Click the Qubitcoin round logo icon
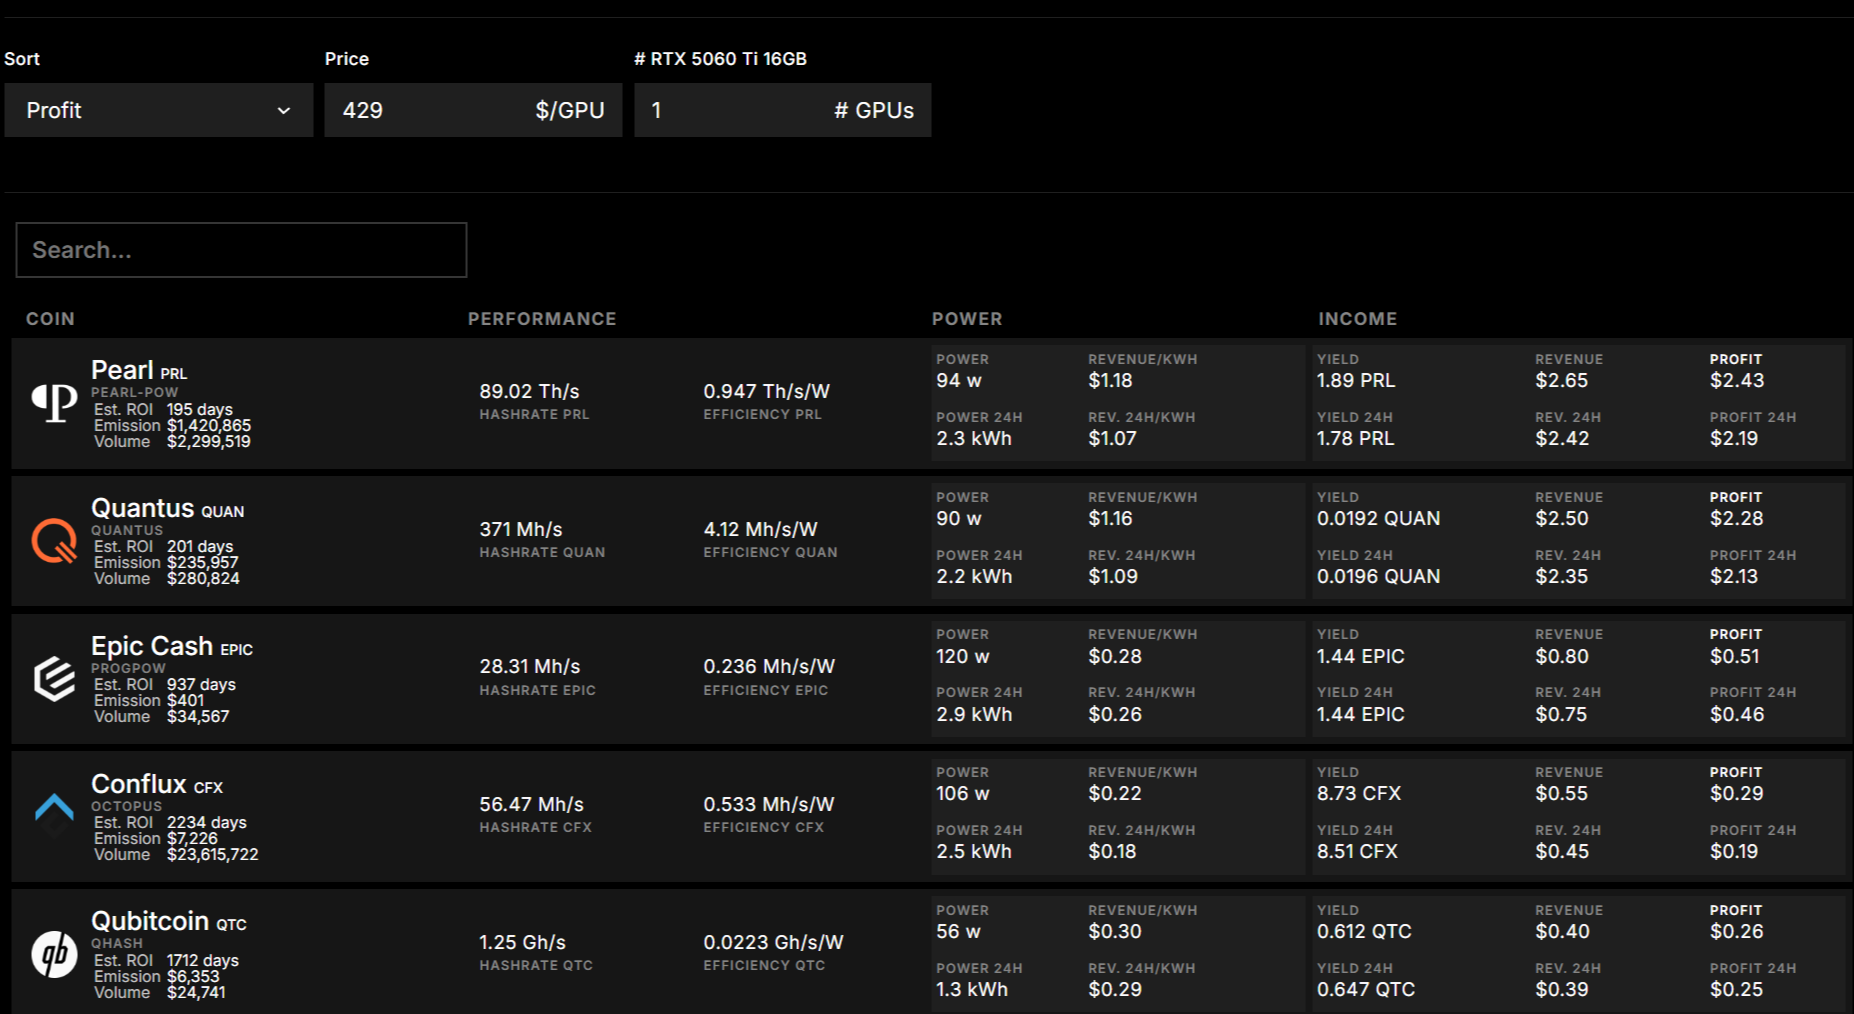Screen dimensions: 1854x1014 click(x=54, y=954)
